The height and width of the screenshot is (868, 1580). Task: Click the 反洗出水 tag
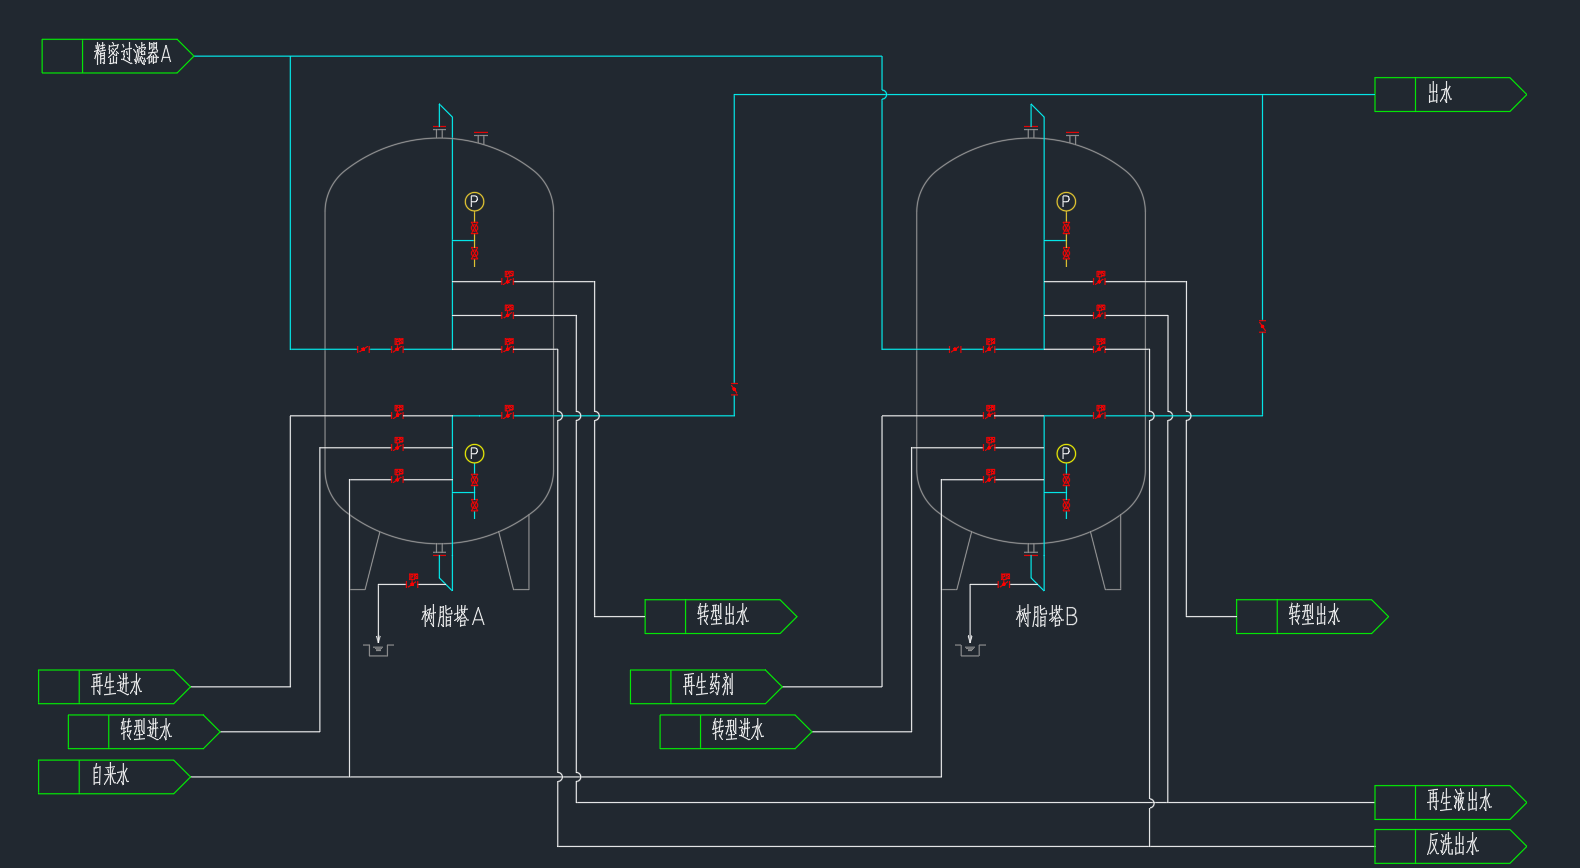pyautogui.click(x=1449, y=846)
